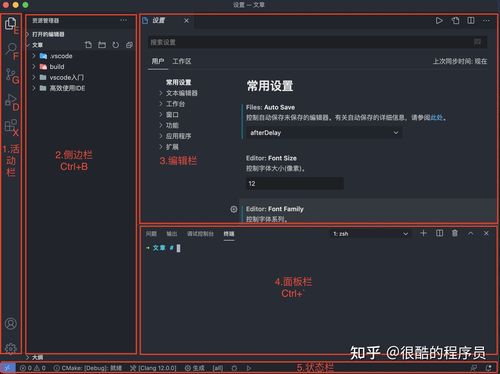Open the terminal selector 1: zsh dropdown

(370, 234)
